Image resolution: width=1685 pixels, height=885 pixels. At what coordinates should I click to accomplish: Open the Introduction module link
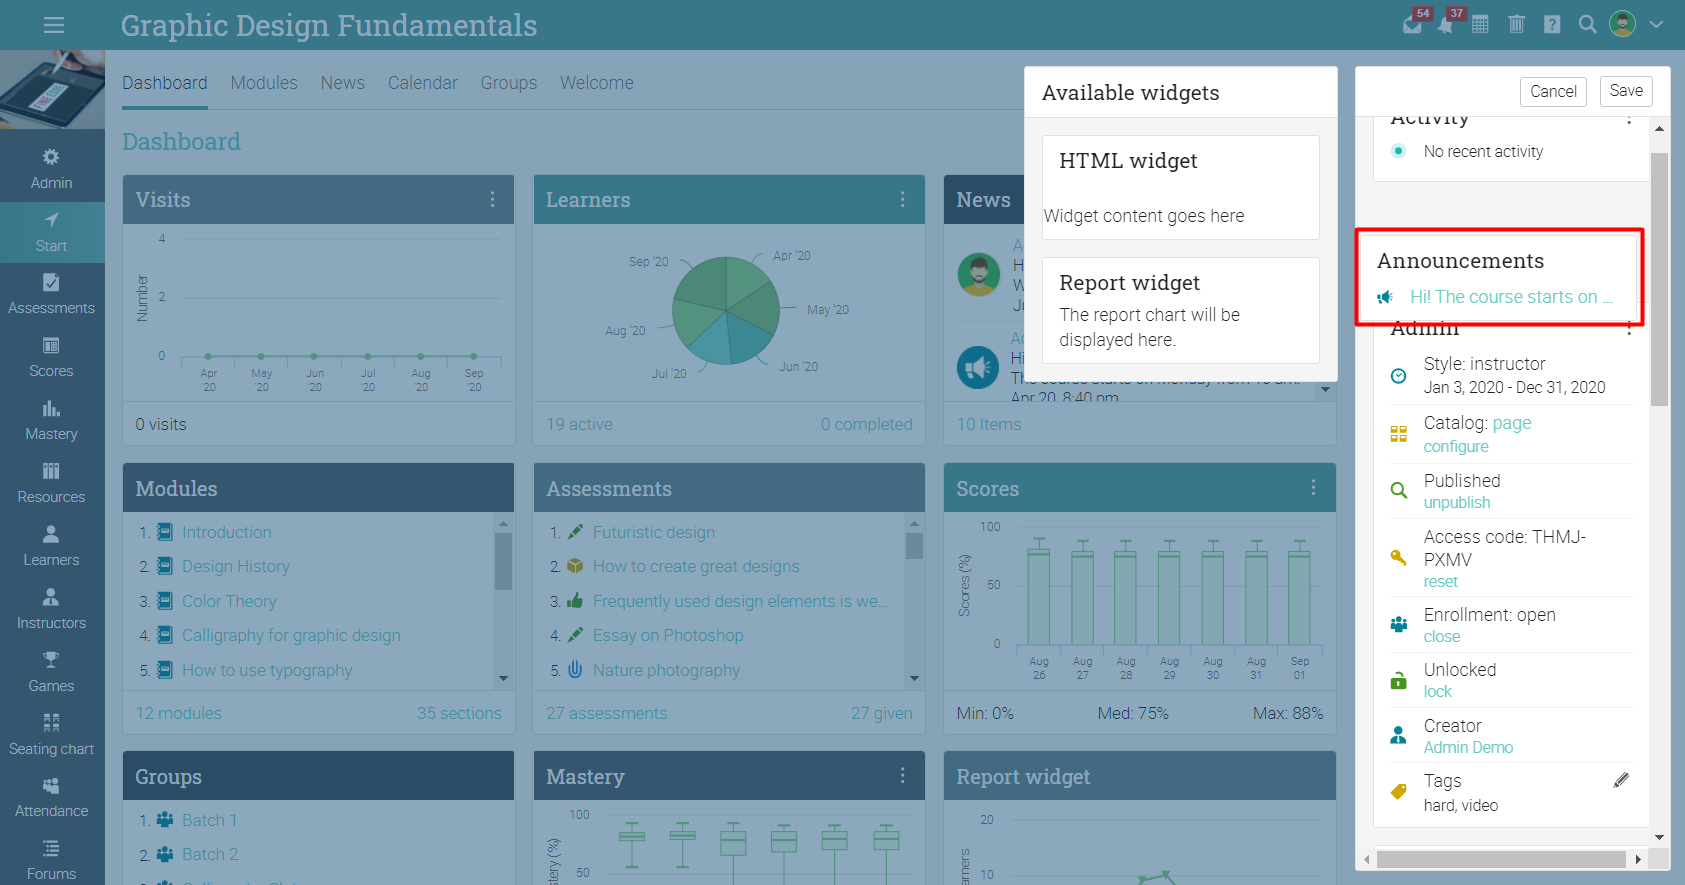(226, 532)
